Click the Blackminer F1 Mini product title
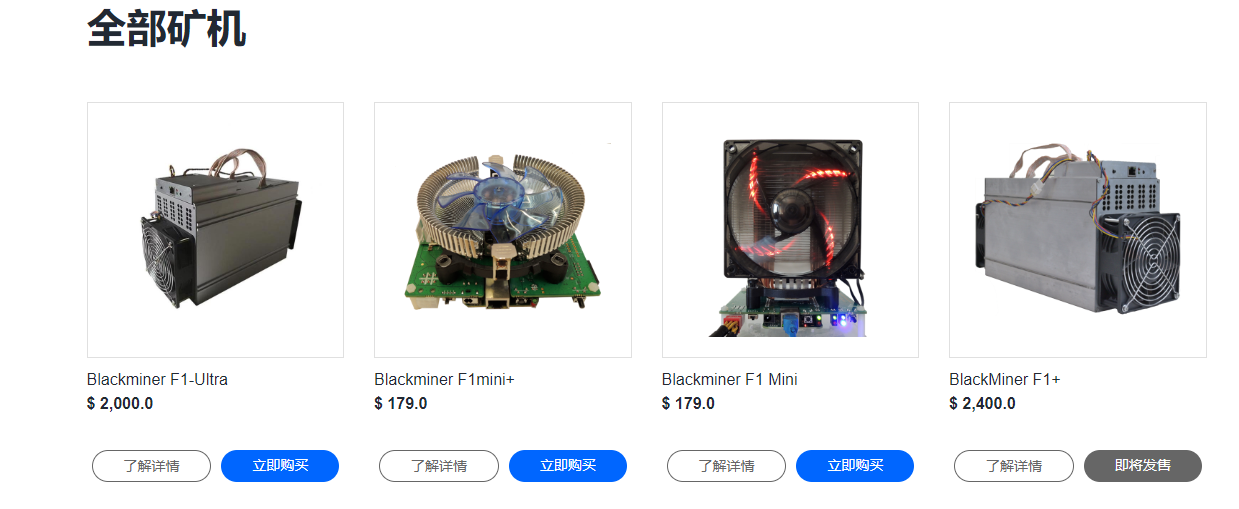This screenshot has height=509, width=1239. [730, 380]
